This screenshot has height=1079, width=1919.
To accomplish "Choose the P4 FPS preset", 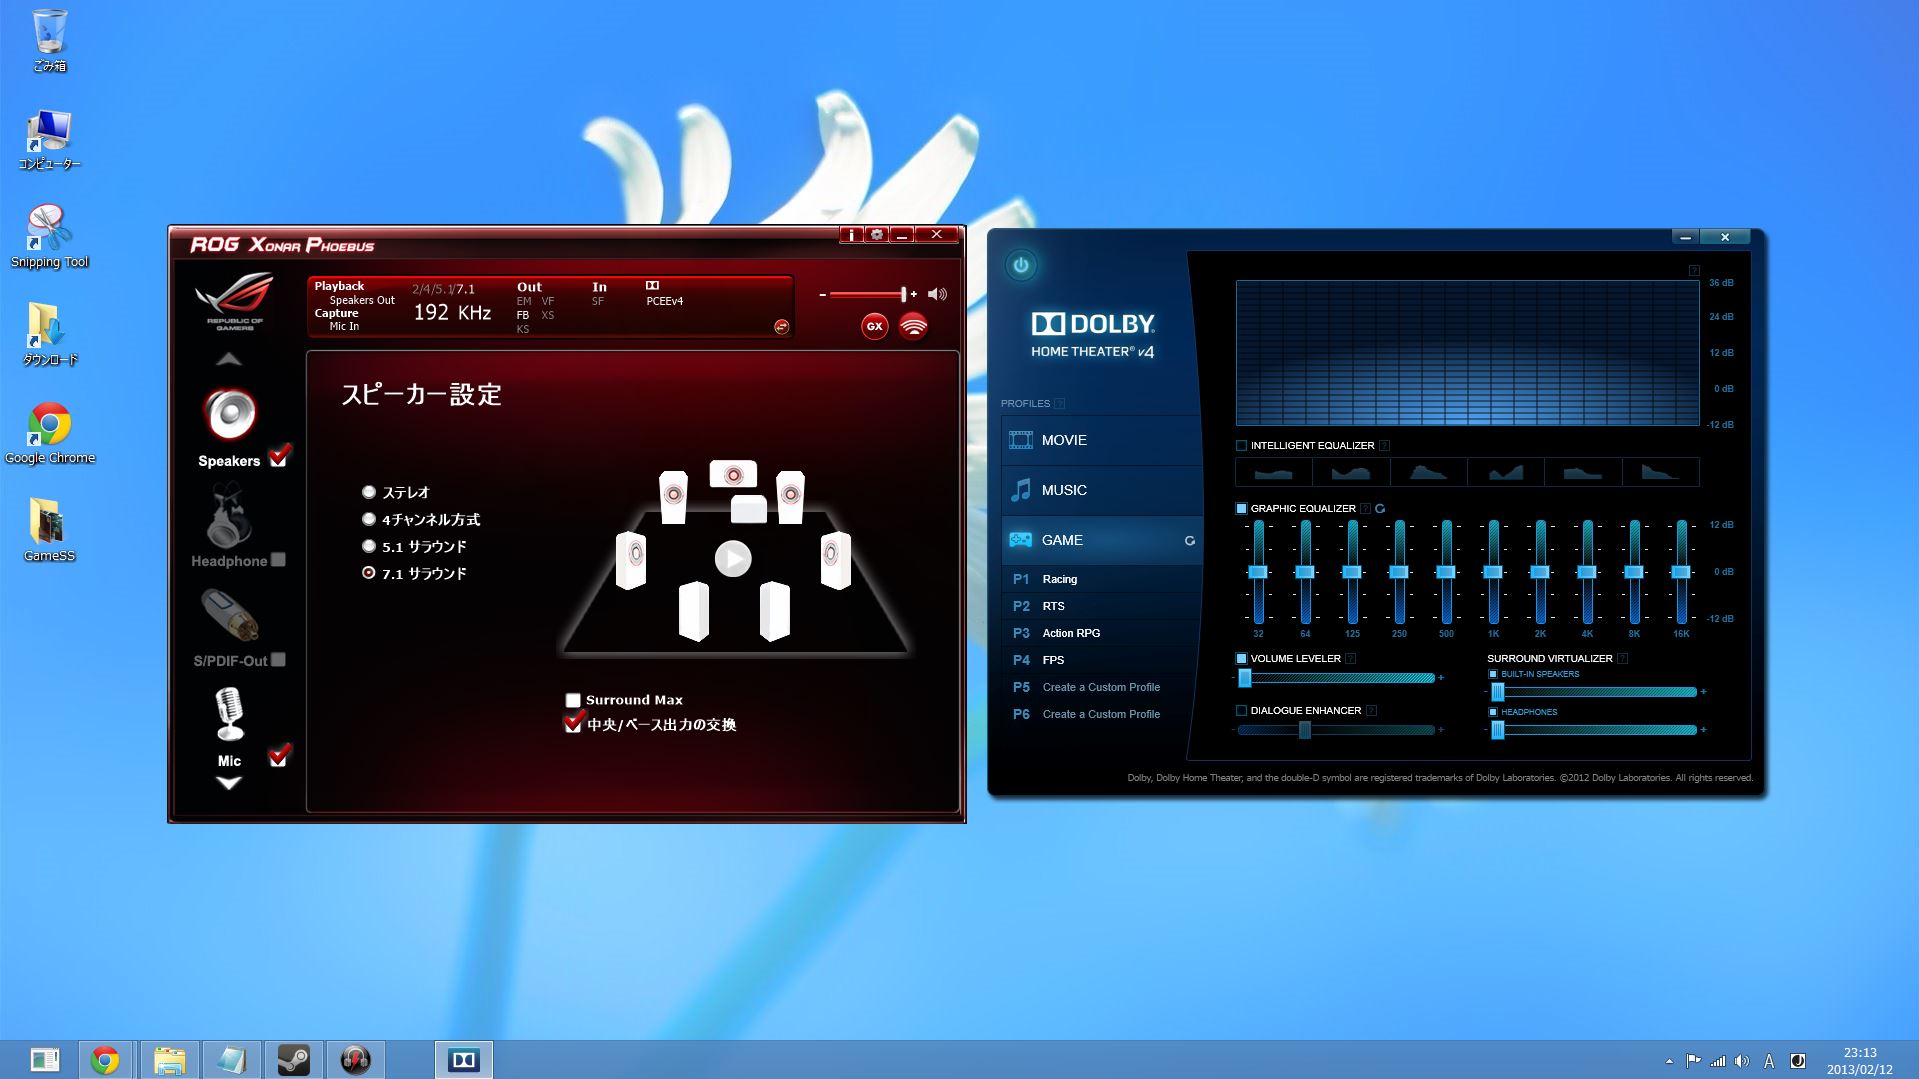I will pos(1101,660).
